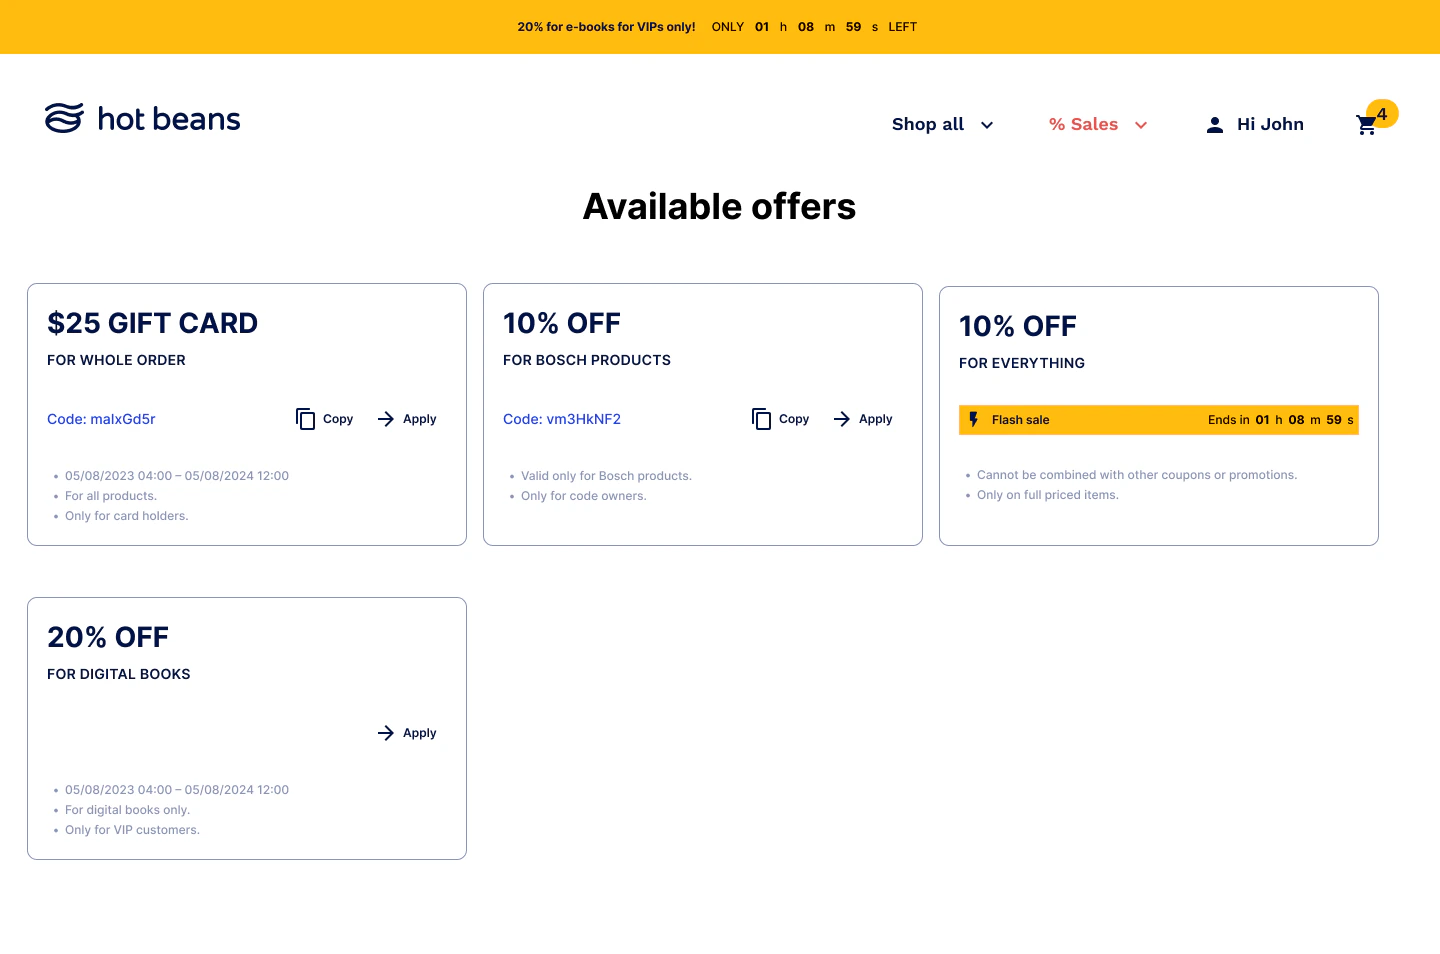Click the hot beans logo icon
1440x954 pixels.
click(x=62, y=117)
